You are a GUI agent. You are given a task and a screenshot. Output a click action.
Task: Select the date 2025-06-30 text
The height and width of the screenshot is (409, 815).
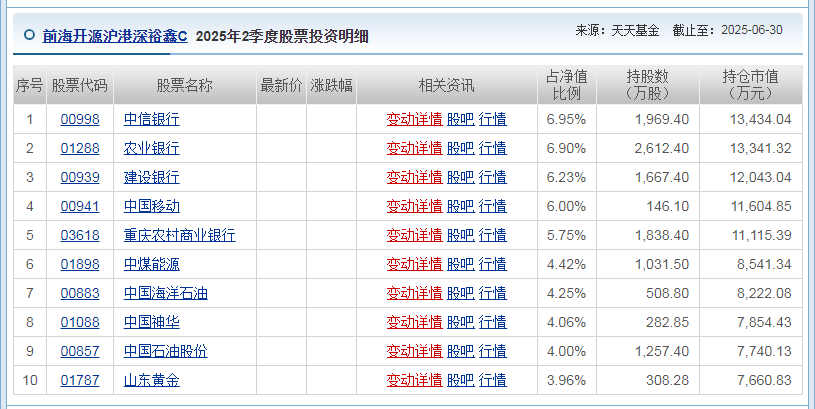coord(752,30)
